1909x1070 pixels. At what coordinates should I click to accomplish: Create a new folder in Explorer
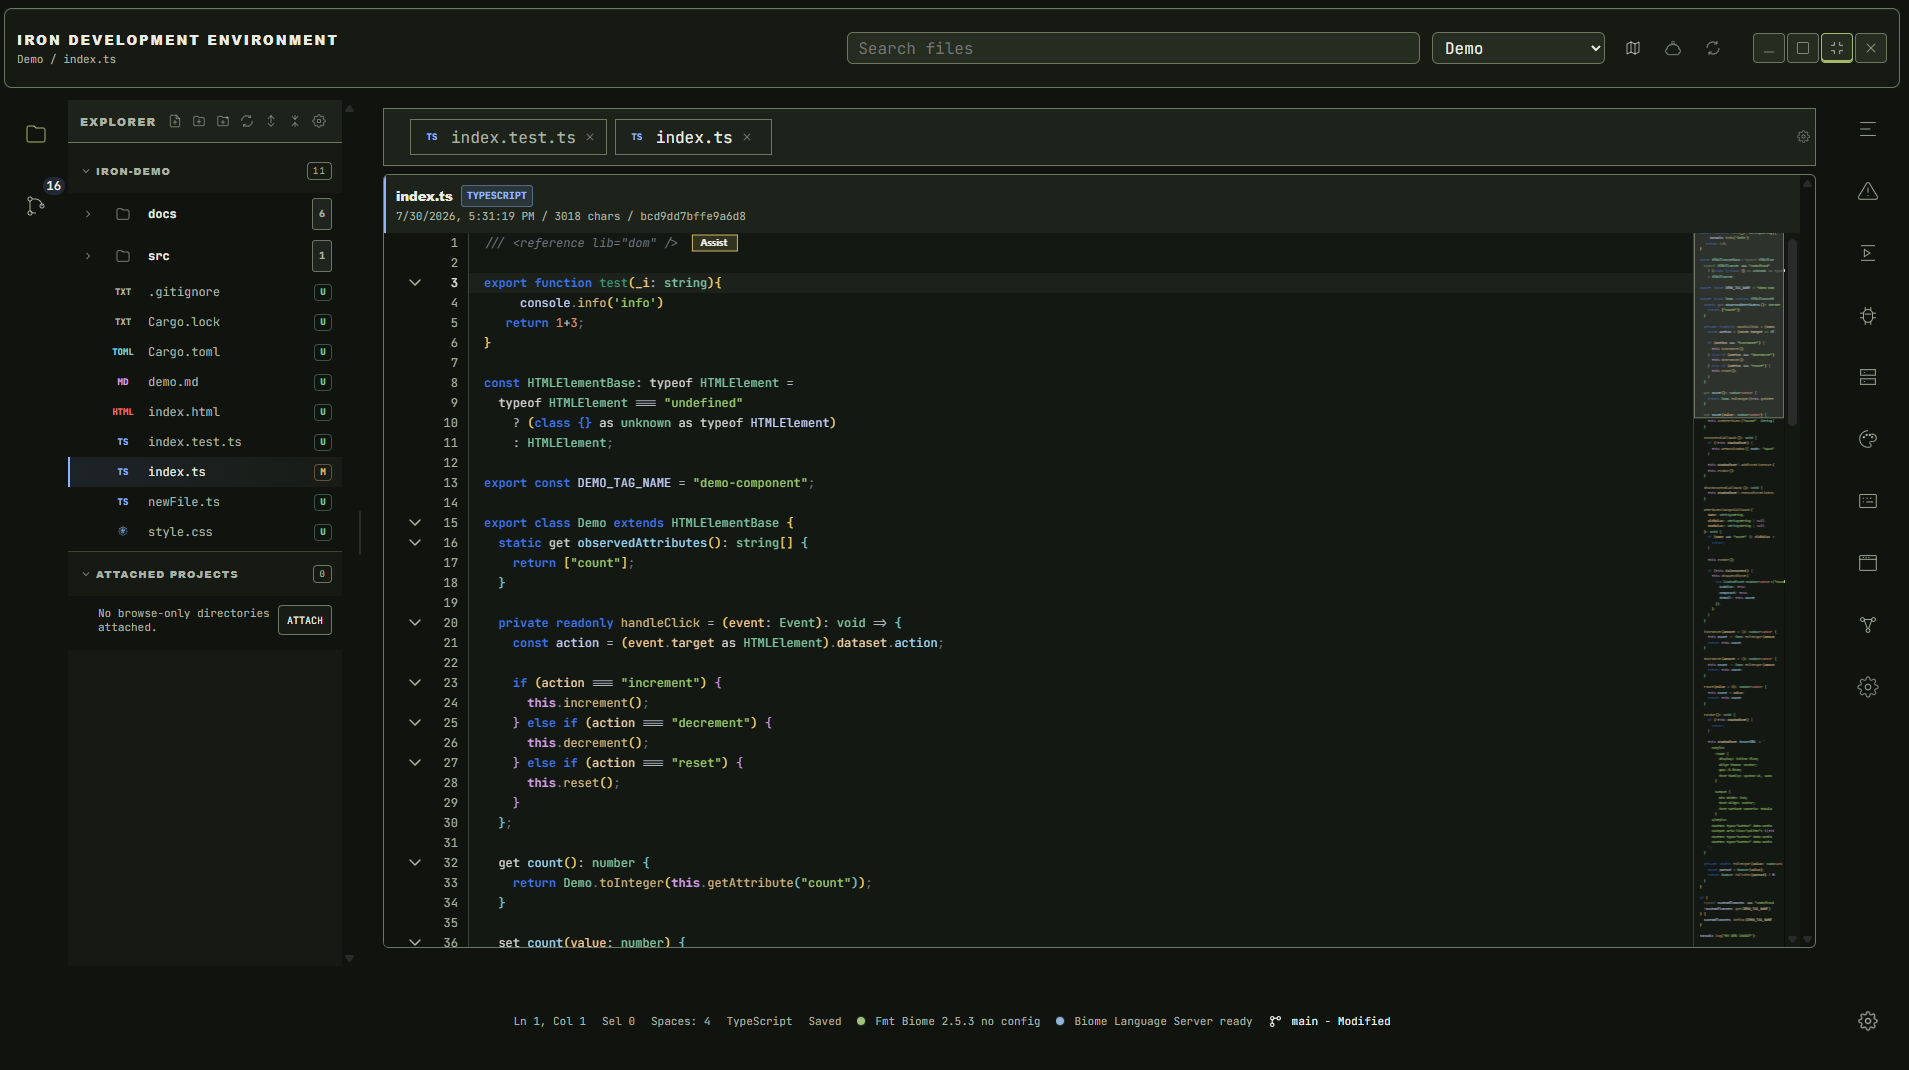pos(199,121)
